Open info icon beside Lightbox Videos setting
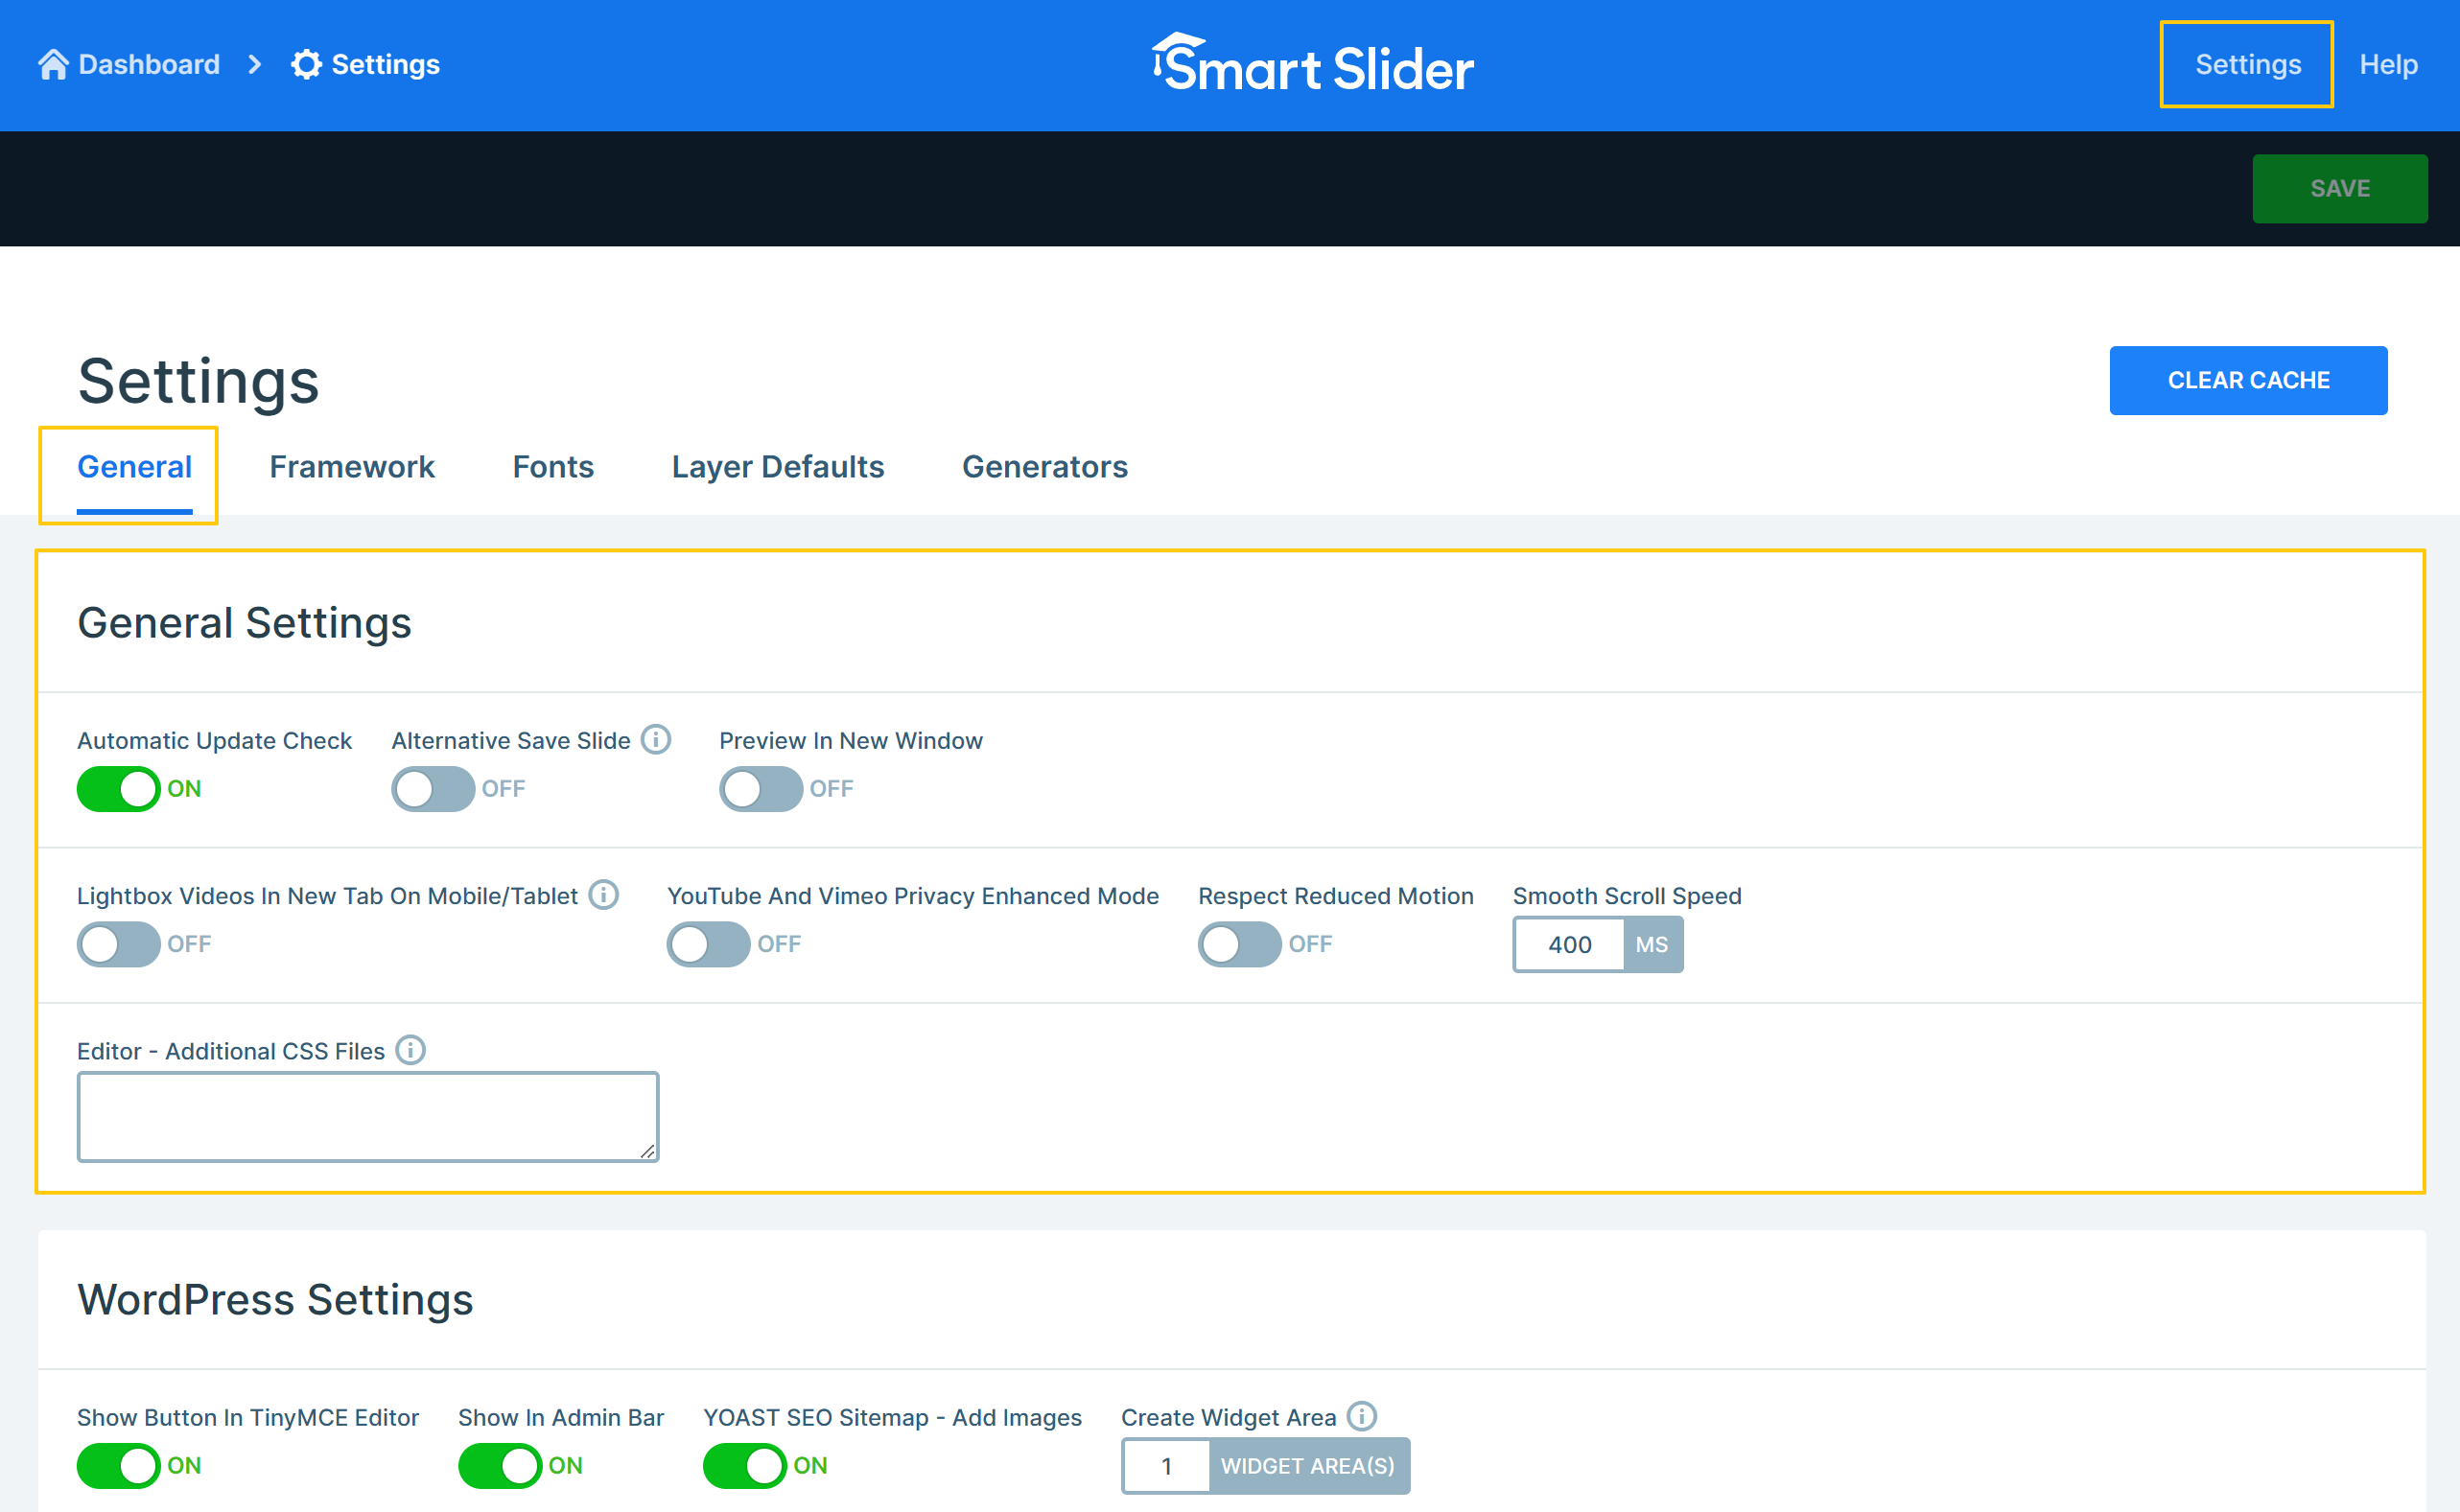 click(x=604, y=895)
